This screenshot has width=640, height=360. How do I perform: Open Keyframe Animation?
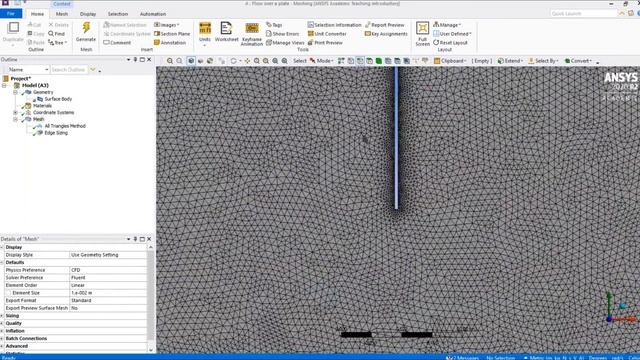click(252, 33)
